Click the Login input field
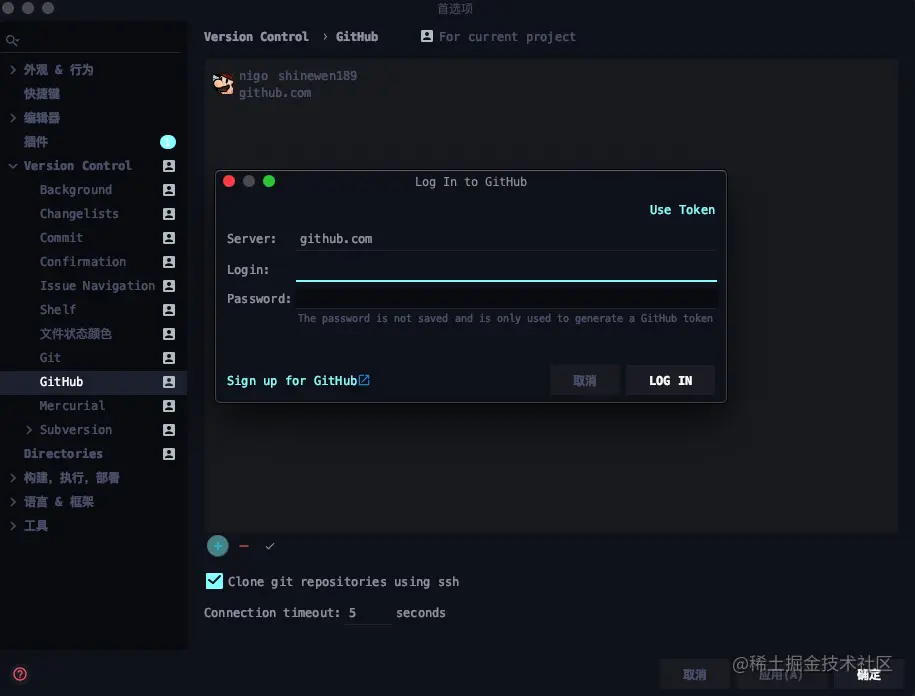The image size is (915, 696). tap(506, 269)
